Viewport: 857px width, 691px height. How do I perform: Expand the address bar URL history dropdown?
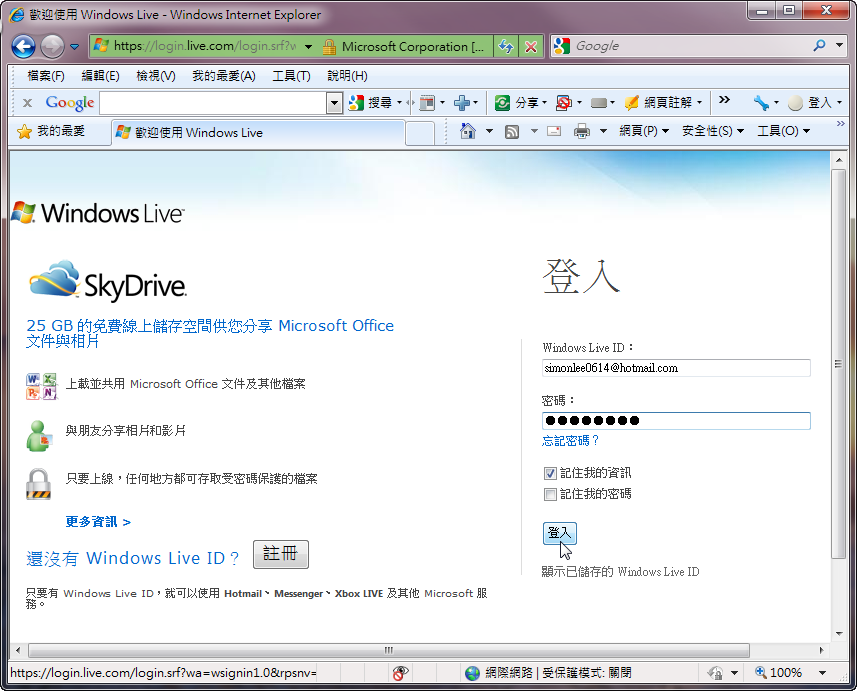(x=308, y=46)
